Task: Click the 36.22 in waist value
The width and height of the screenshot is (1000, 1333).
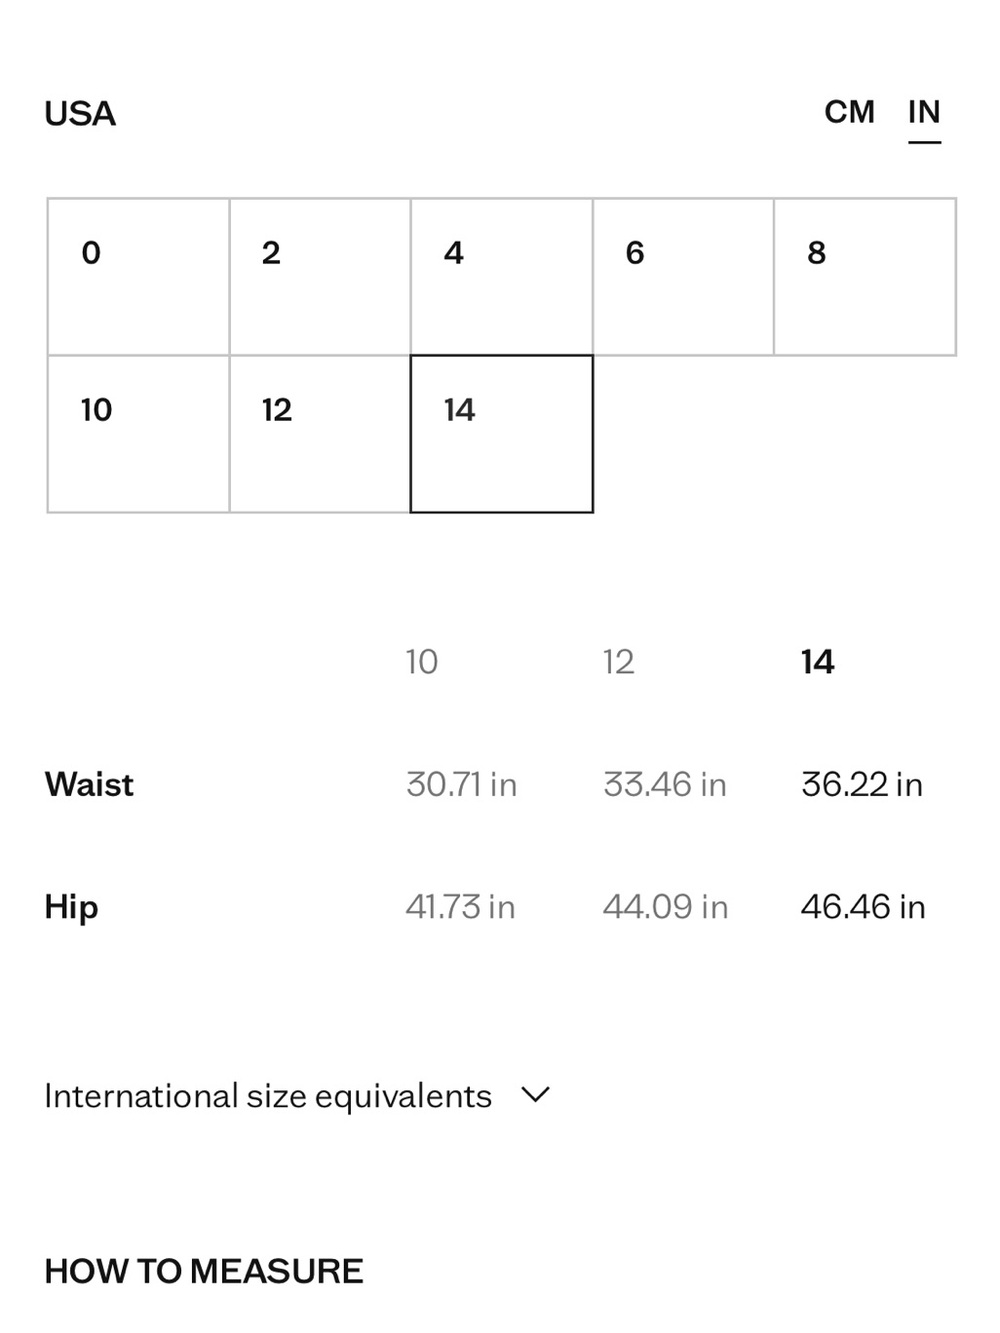Action: tap(862, 785)
